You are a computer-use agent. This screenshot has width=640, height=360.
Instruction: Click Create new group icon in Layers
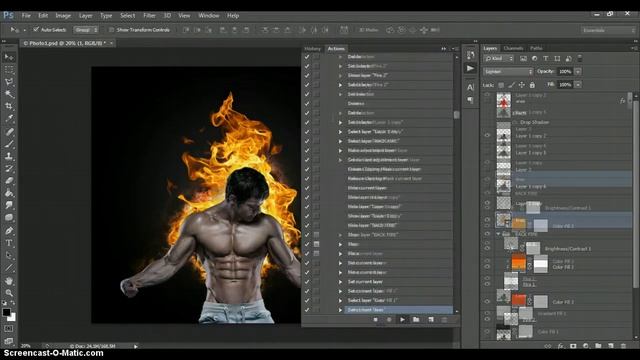pos(598,346)
